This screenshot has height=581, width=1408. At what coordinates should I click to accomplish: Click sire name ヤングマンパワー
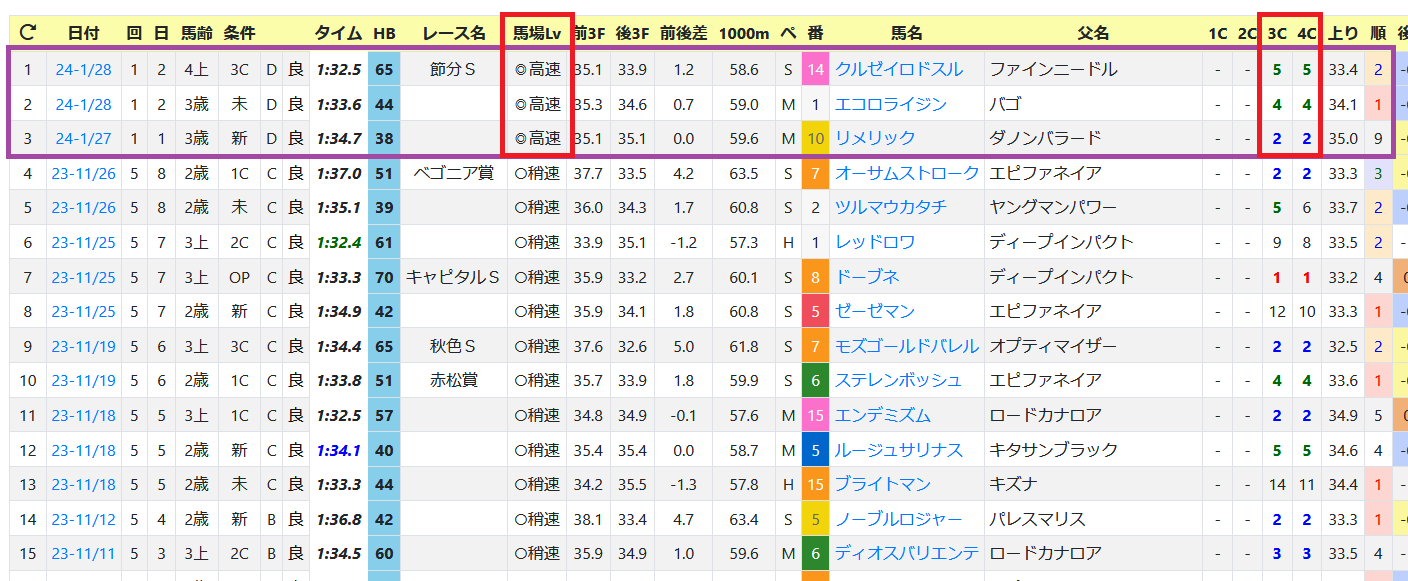(1053, 207)
